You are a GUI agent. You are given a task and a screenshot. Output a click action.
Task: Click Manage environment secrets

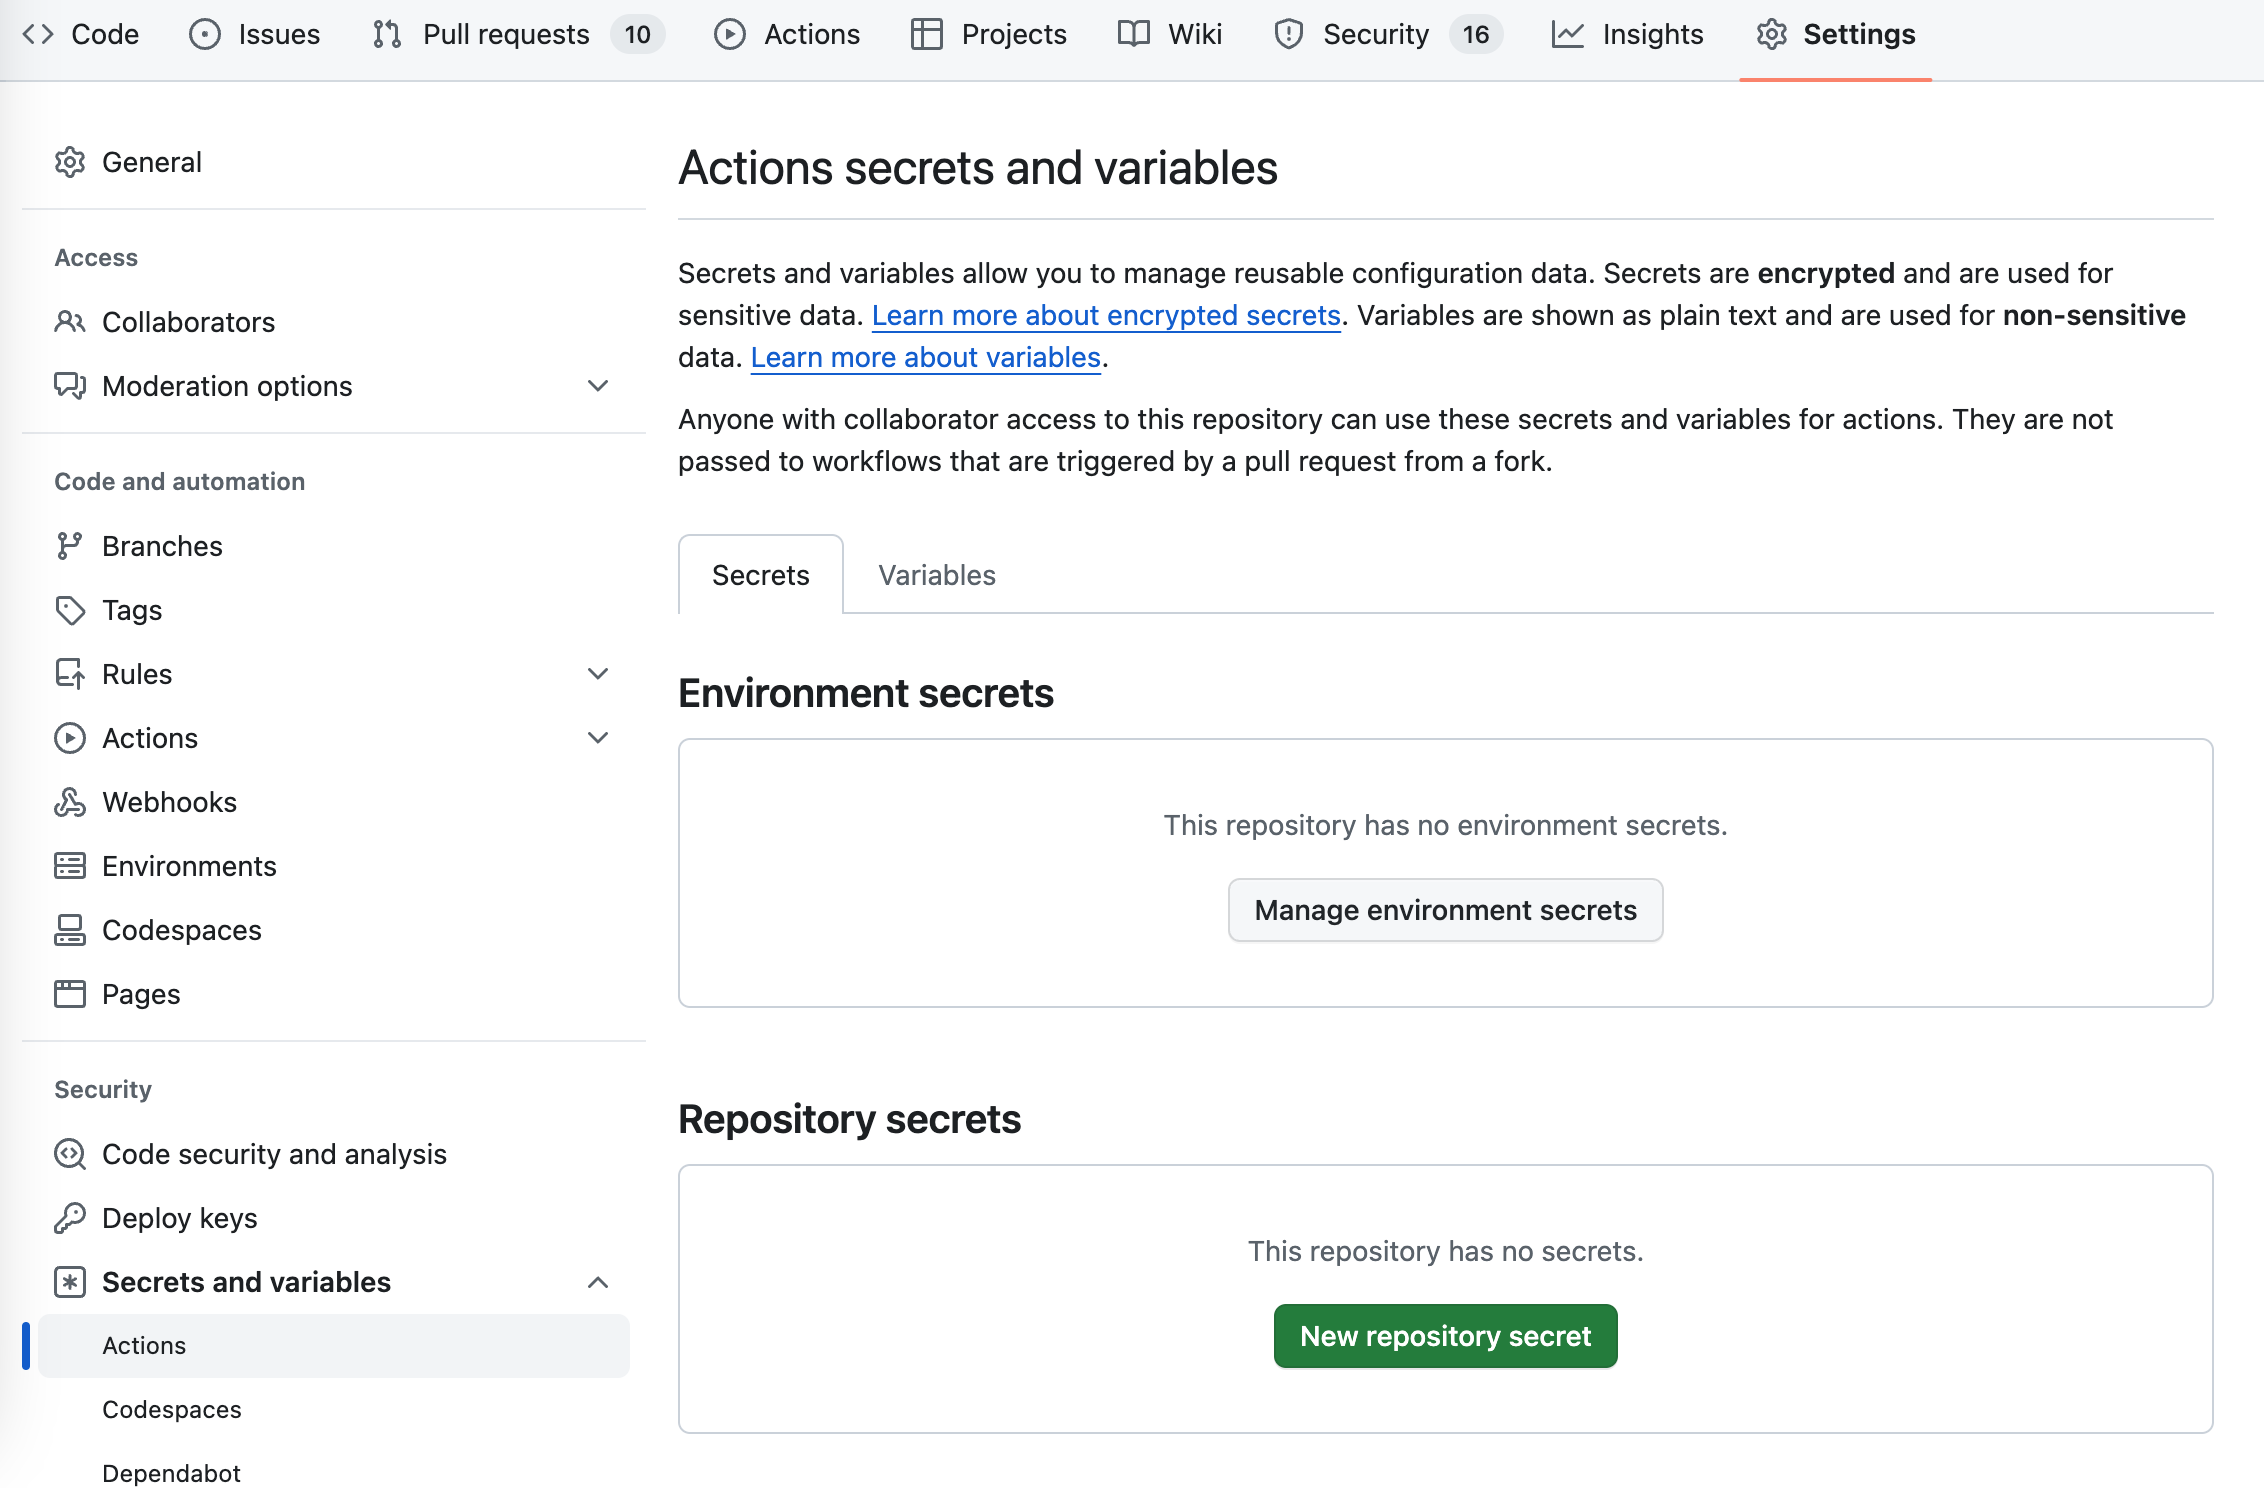click(x=1445, y=909)
